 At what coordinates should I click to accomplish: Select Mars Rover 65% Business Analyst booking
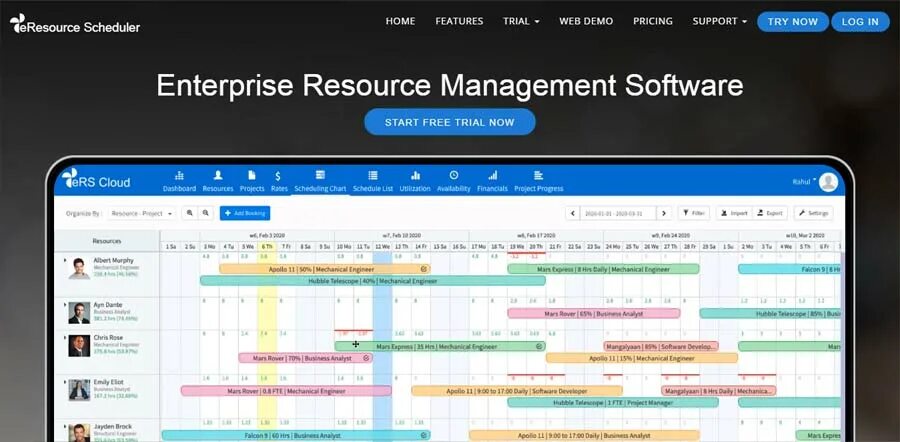click(593, 313)
